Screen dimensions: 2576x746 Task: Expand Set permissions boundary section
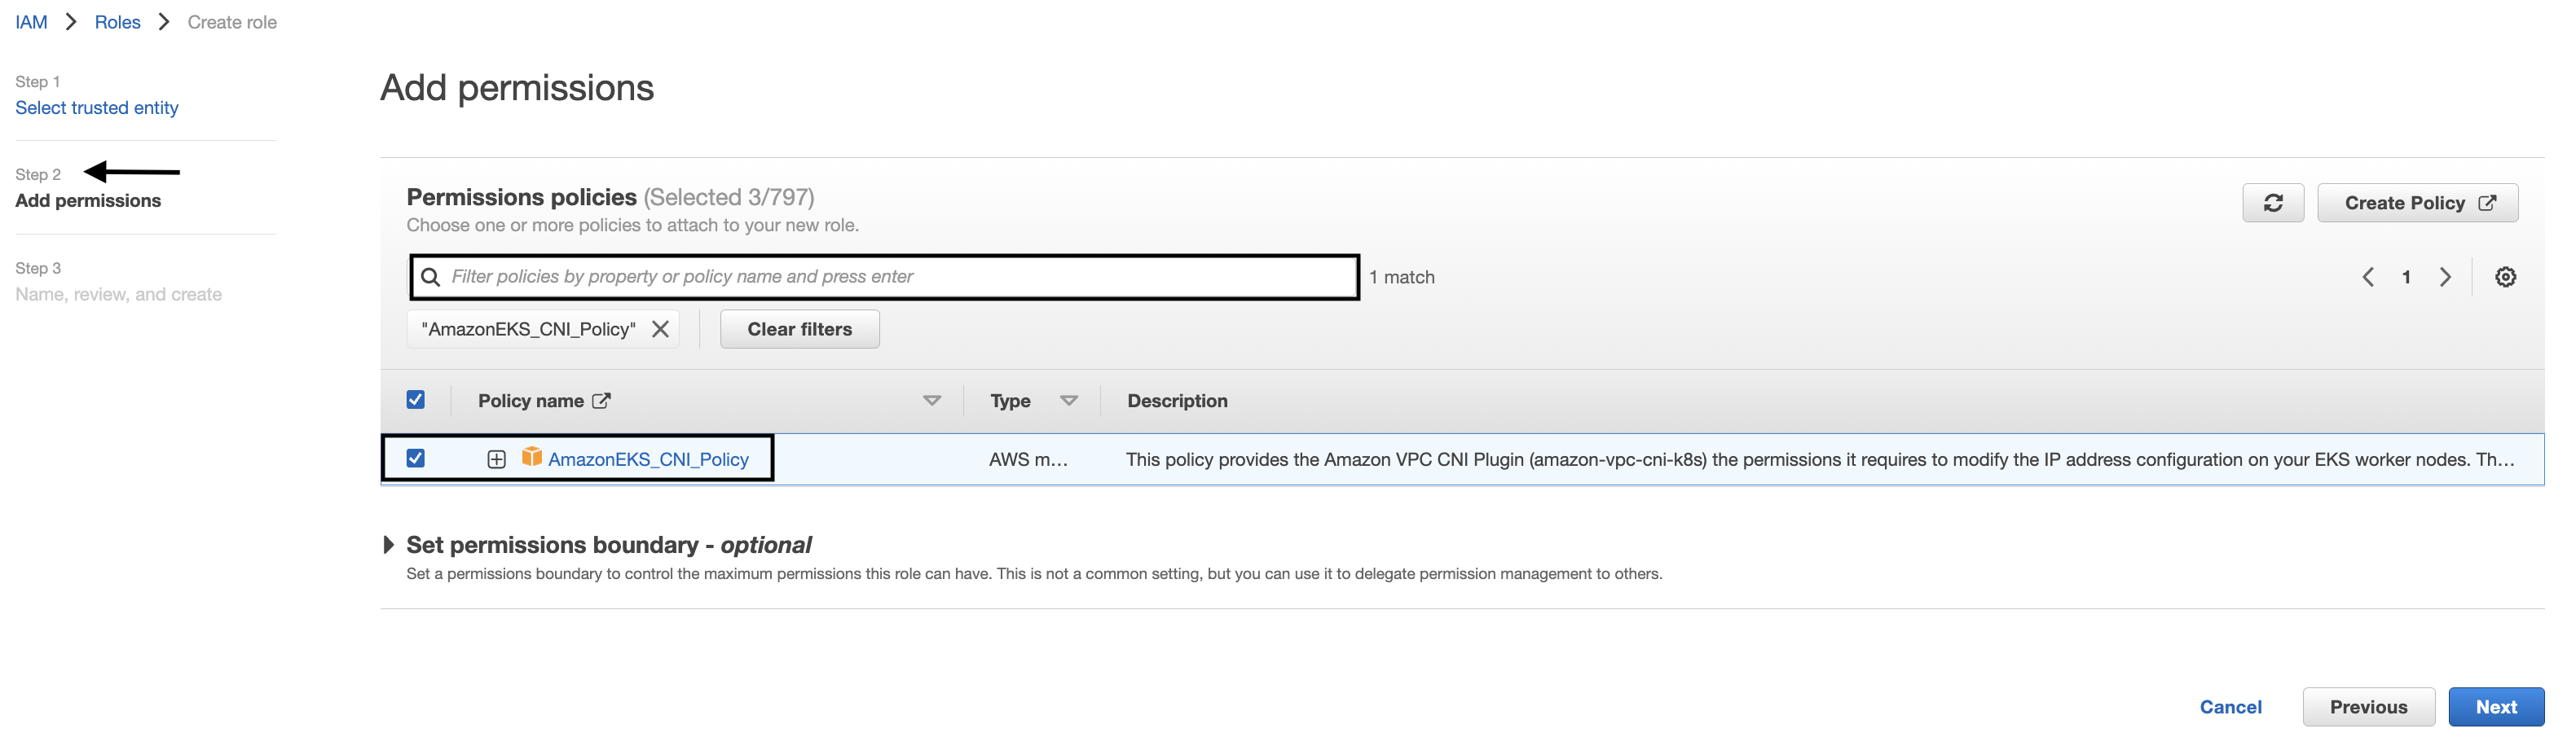click(389, 545)
